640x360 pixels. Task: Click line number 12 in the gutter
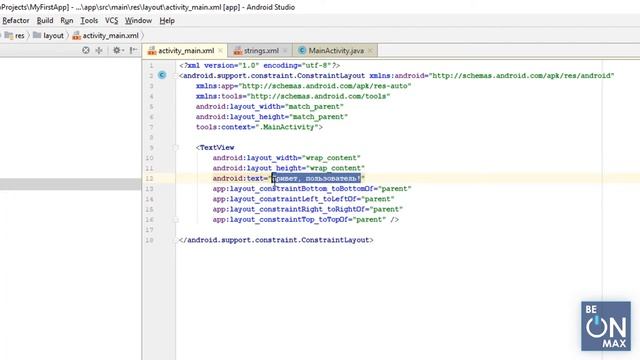149,178
